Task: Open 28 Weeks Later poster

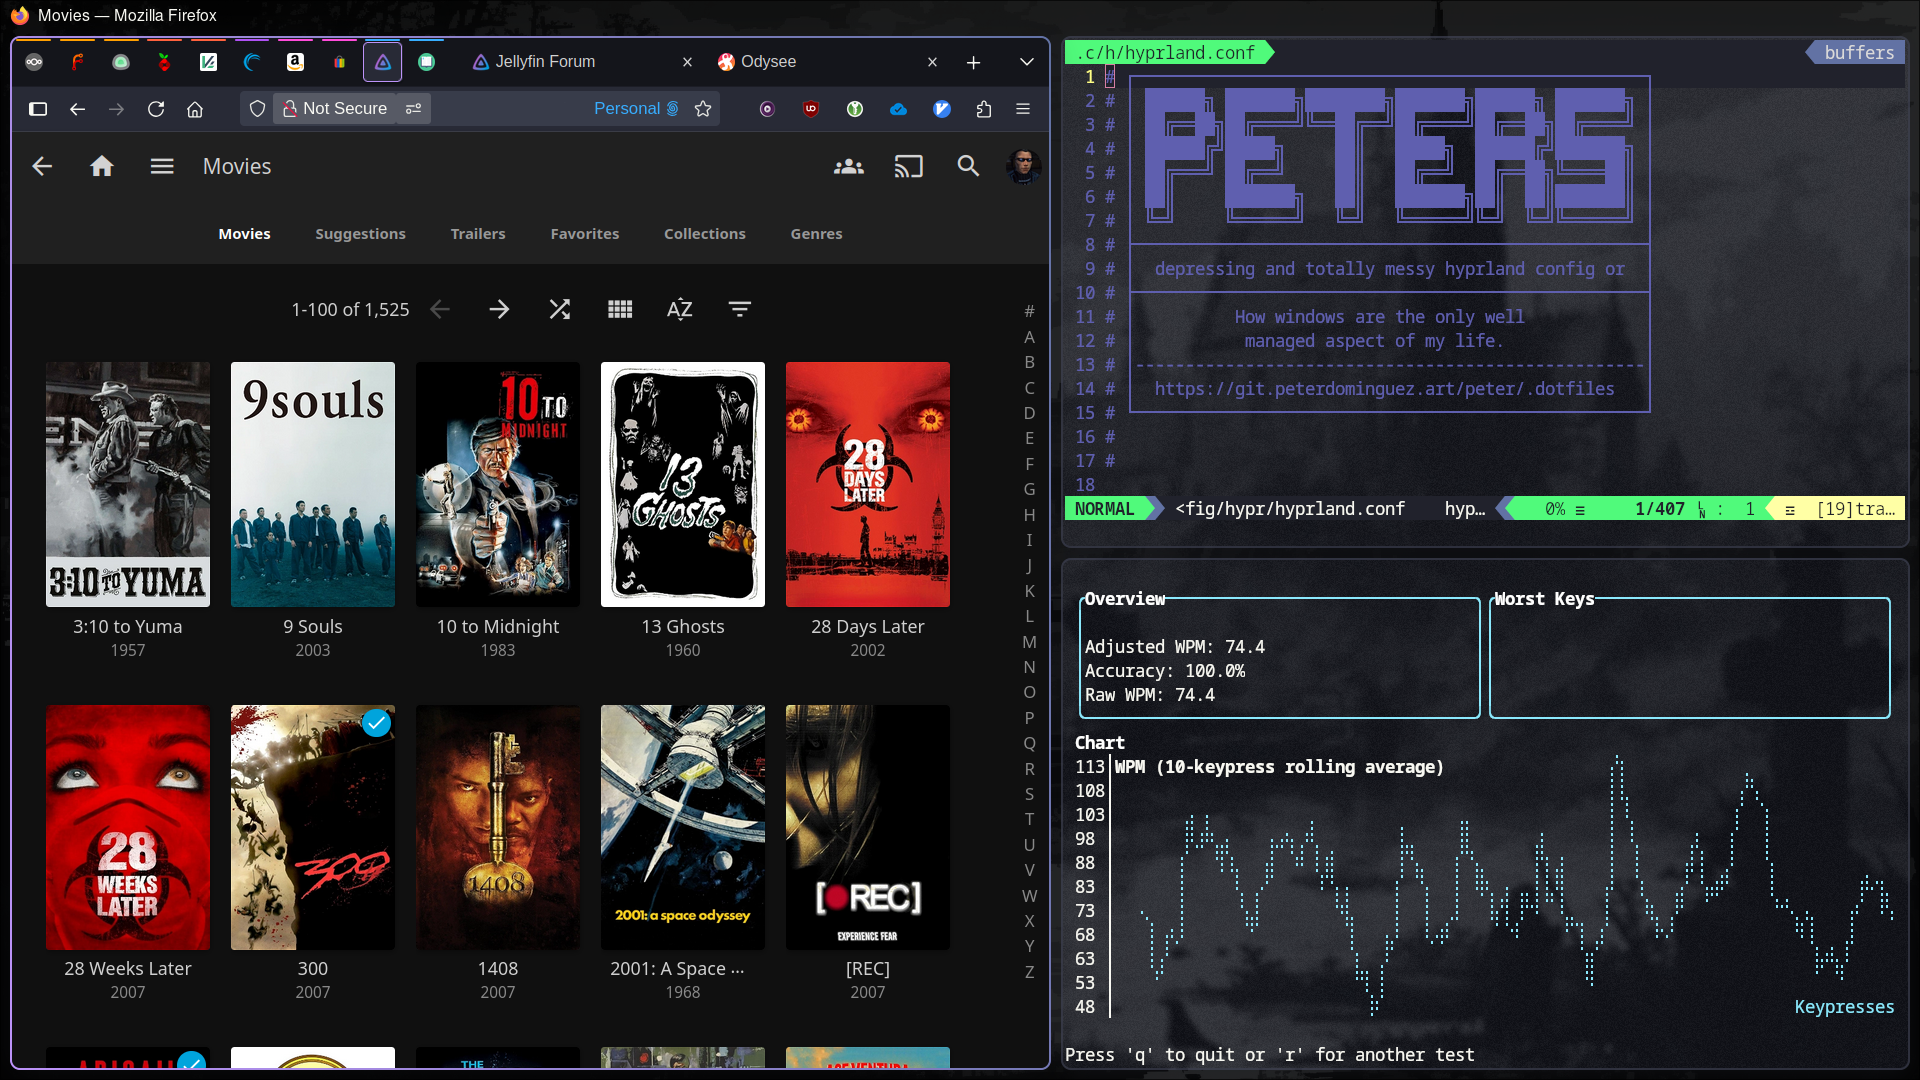Action: [128, 827]
